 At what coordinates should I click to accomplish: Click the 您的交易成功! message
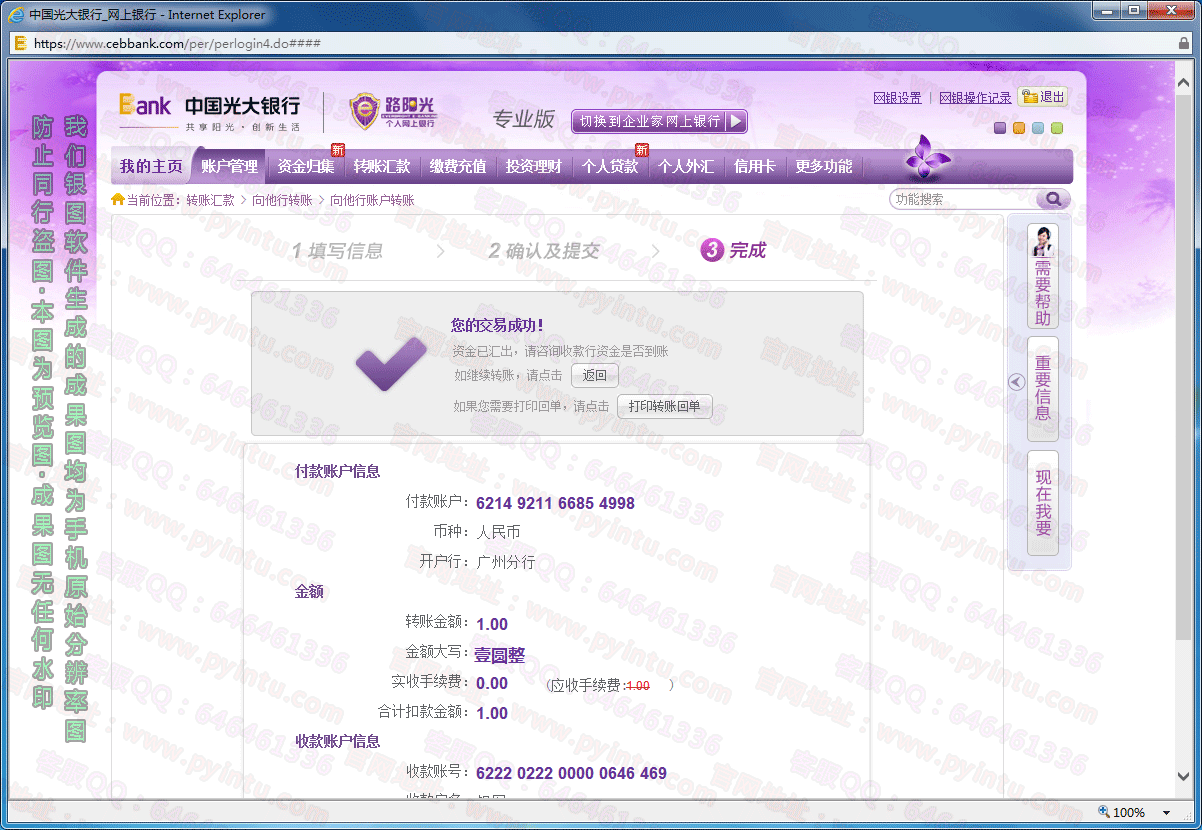click(497, 325)
